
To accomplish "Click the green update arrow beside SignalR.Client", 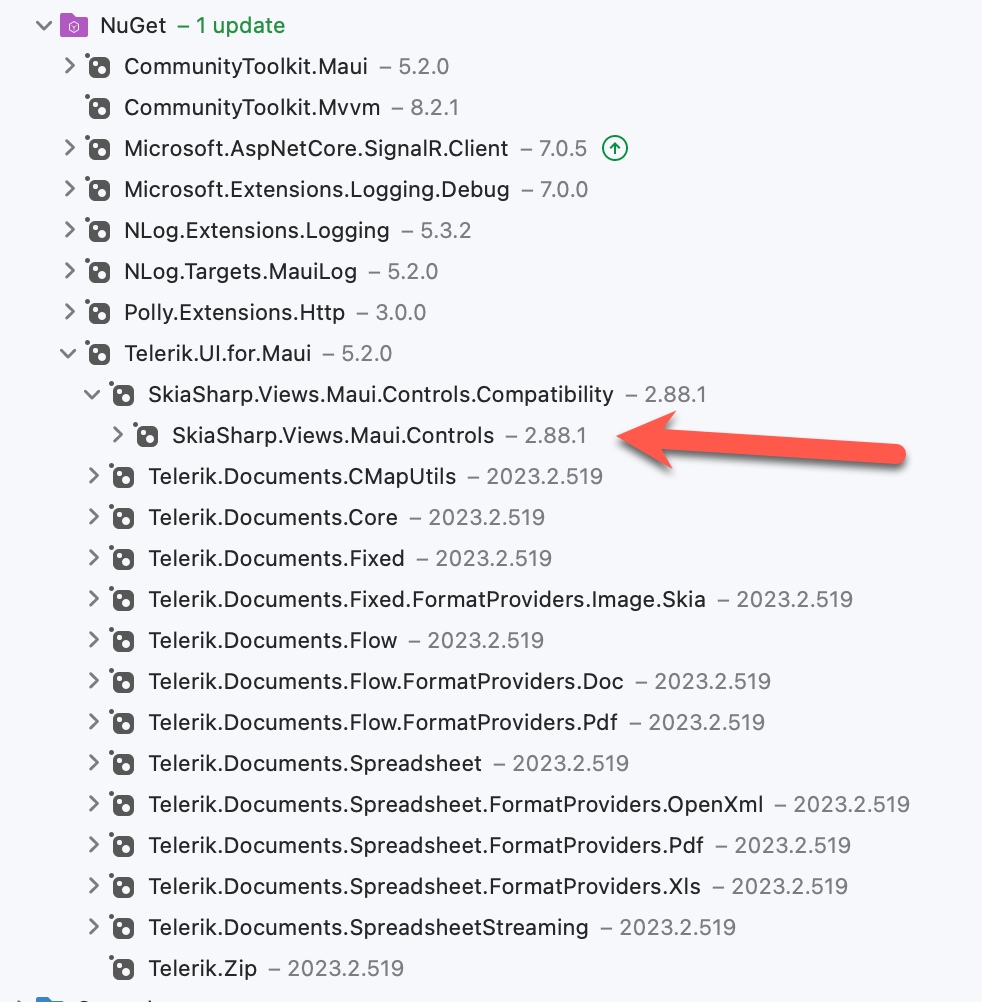I will [x=615, y=149].
